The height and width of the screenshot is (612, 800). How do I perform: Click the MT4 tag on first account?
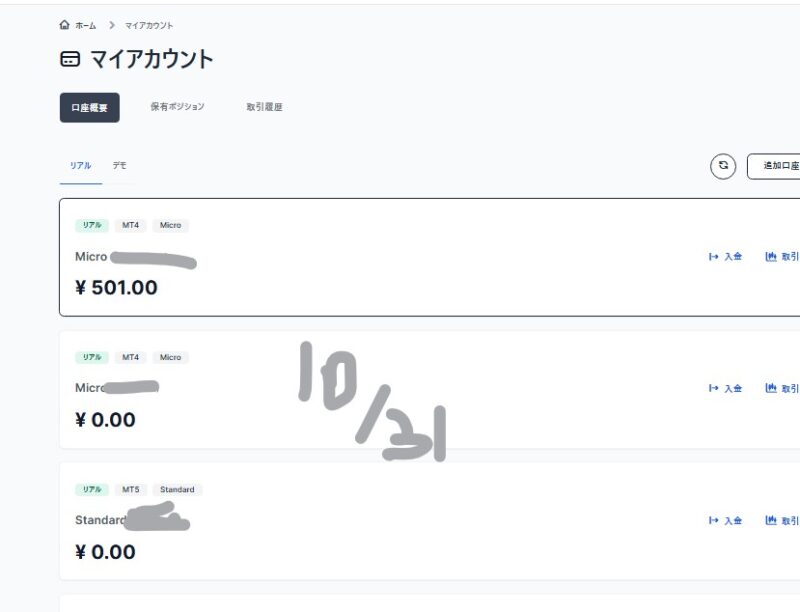tap(130, 225)
